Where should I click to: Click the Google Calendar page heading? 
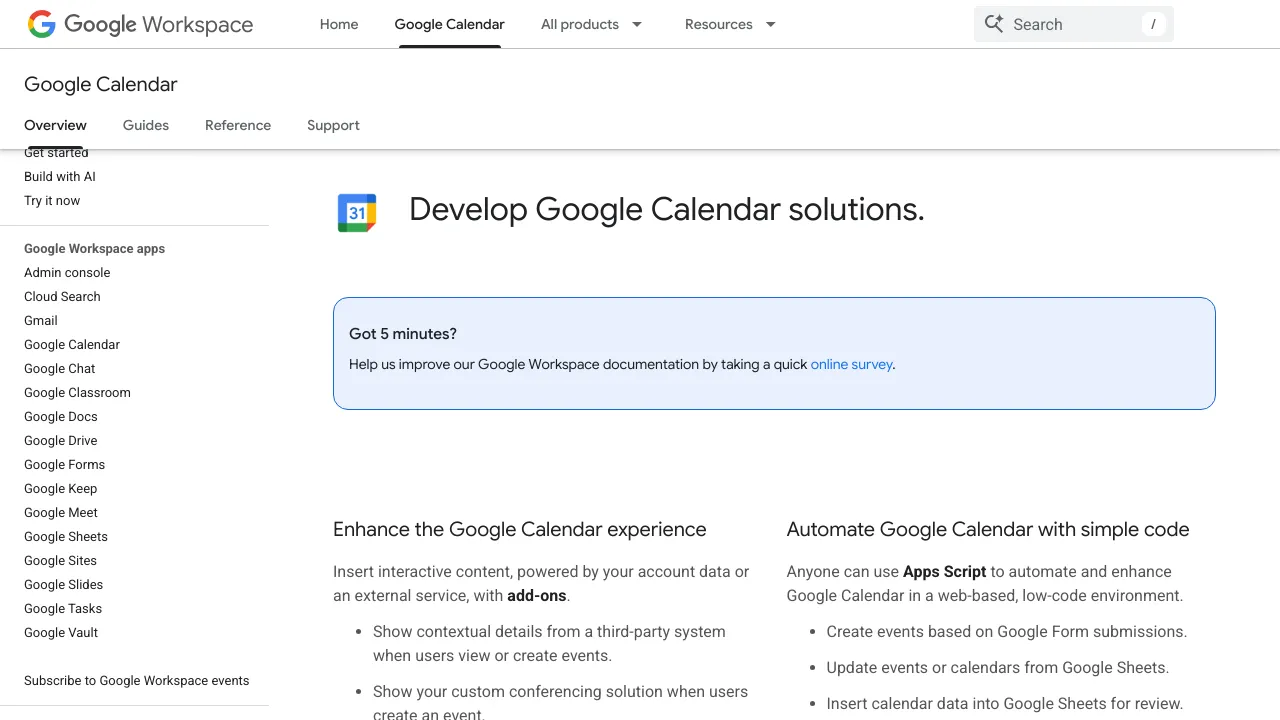(x=101, y=85)
